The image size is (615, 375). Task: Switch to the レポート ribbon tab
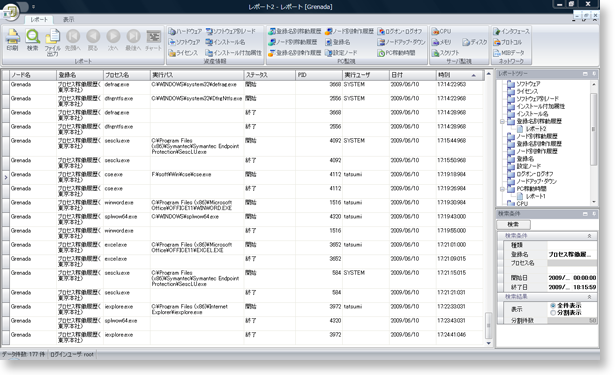[x=39, y=19]
